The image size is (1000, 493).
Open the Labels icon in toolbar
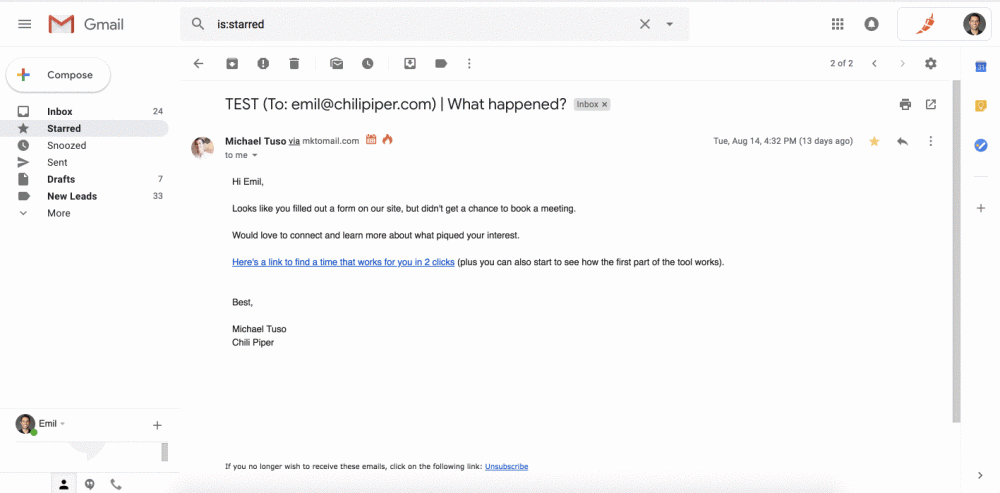pyautogui.click(x=441, y=63)
